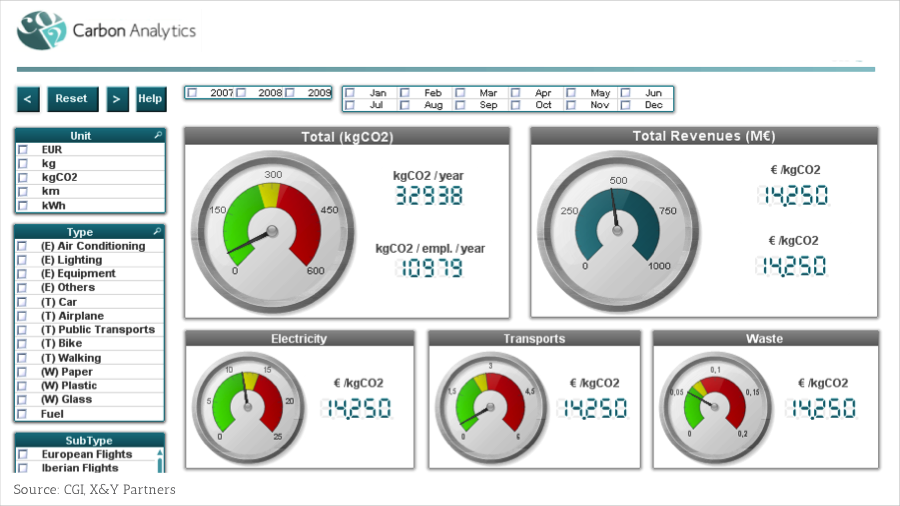Open search in the Type list header
The width and height of the screenshot is (900, 506).
click(x=157, y=232)
